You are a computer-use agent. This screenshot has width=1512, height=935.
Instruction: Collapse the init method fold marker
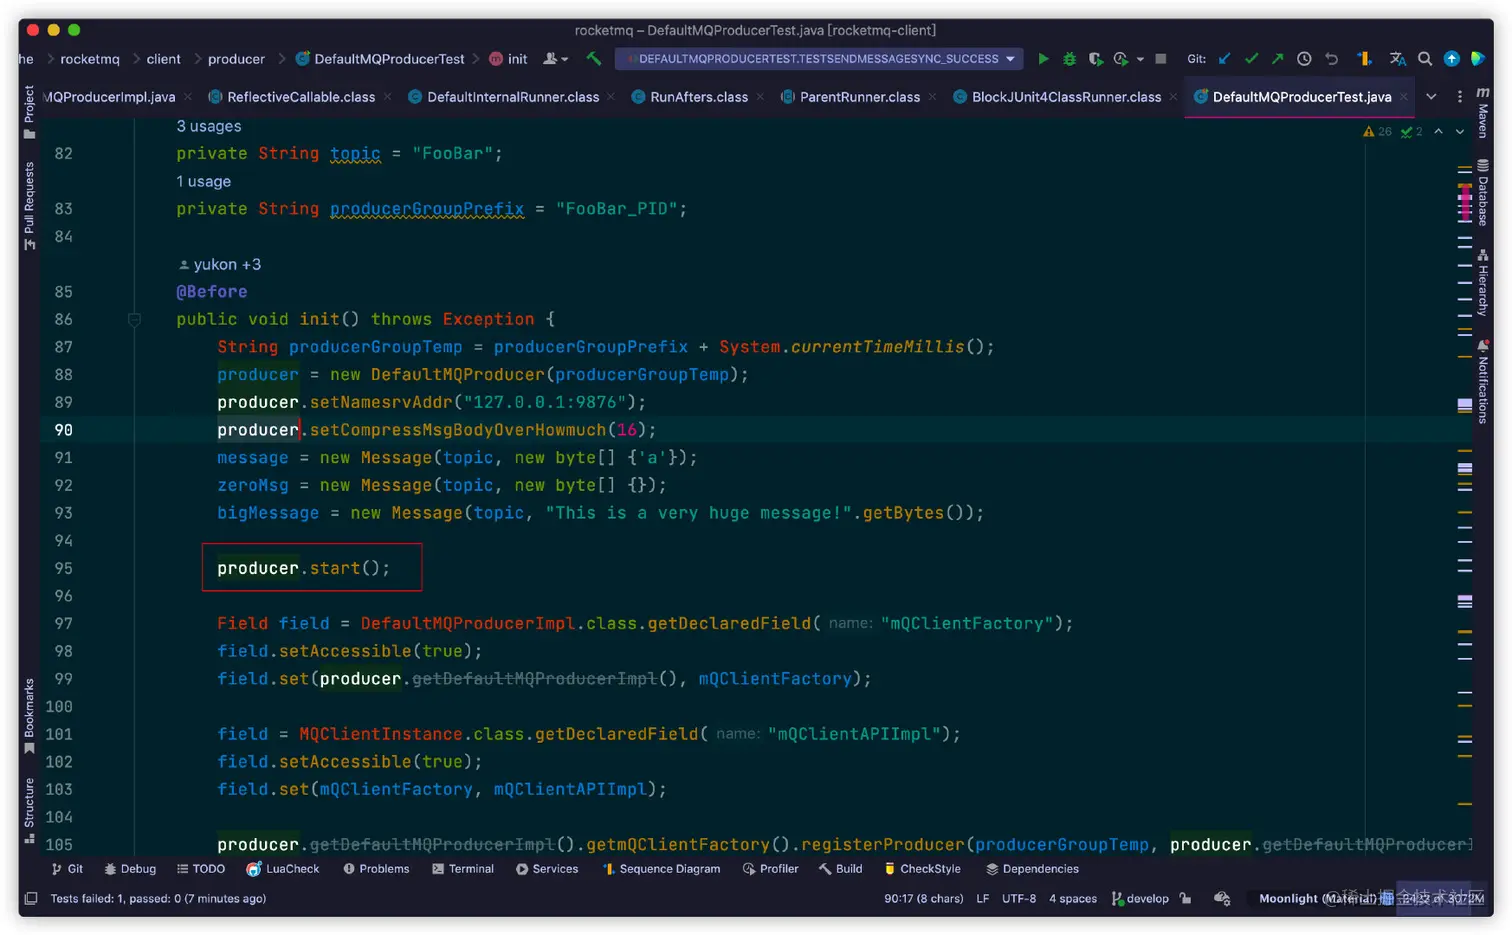[x=134, y=320]
